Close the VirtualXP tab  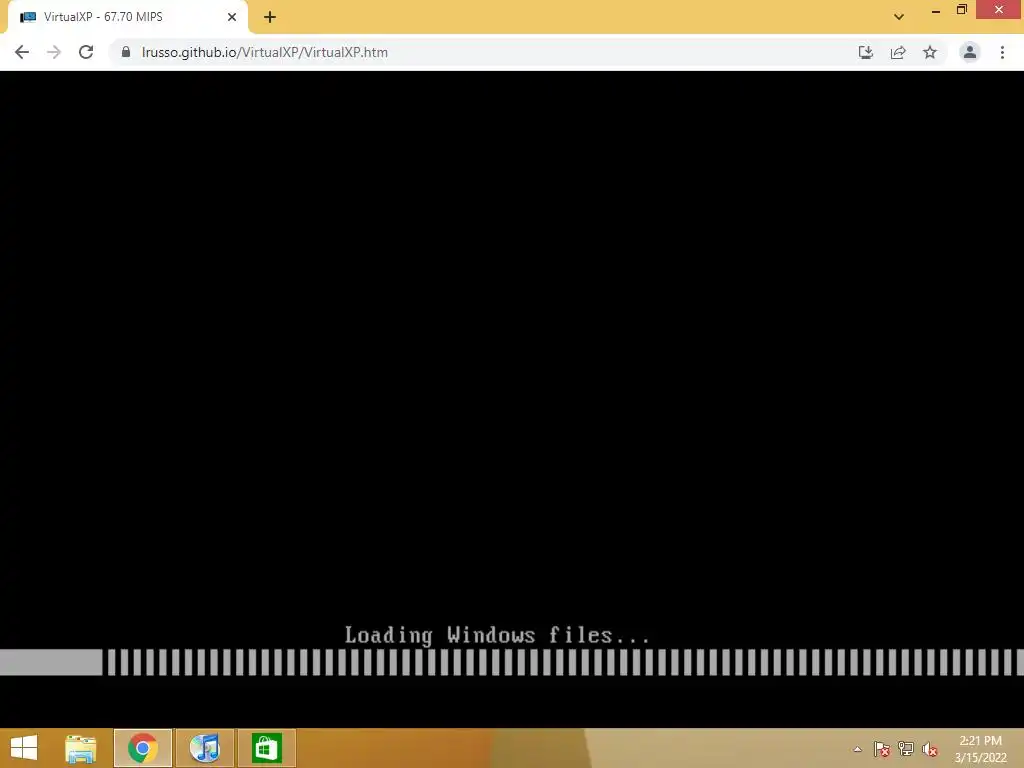232,17
